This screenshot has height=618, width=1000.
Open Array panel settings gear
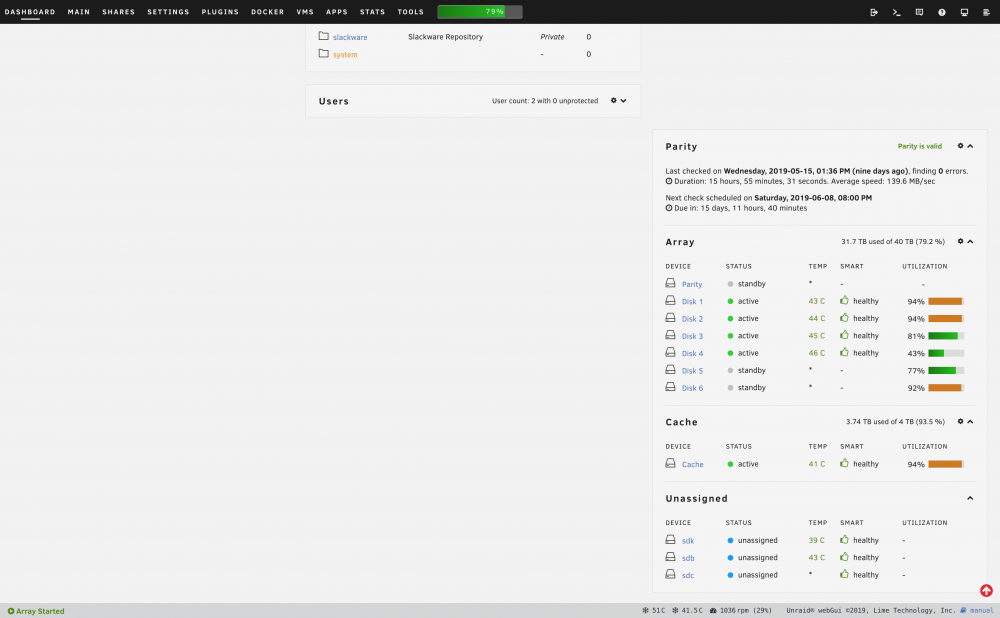point(960,241)
